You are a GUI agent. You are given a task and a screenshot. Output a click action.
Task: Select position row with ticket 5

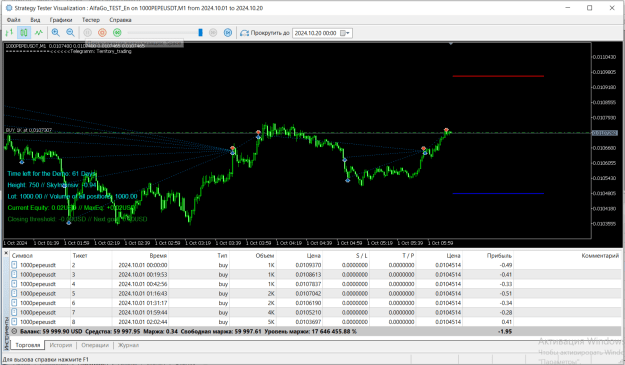(315, 293)
